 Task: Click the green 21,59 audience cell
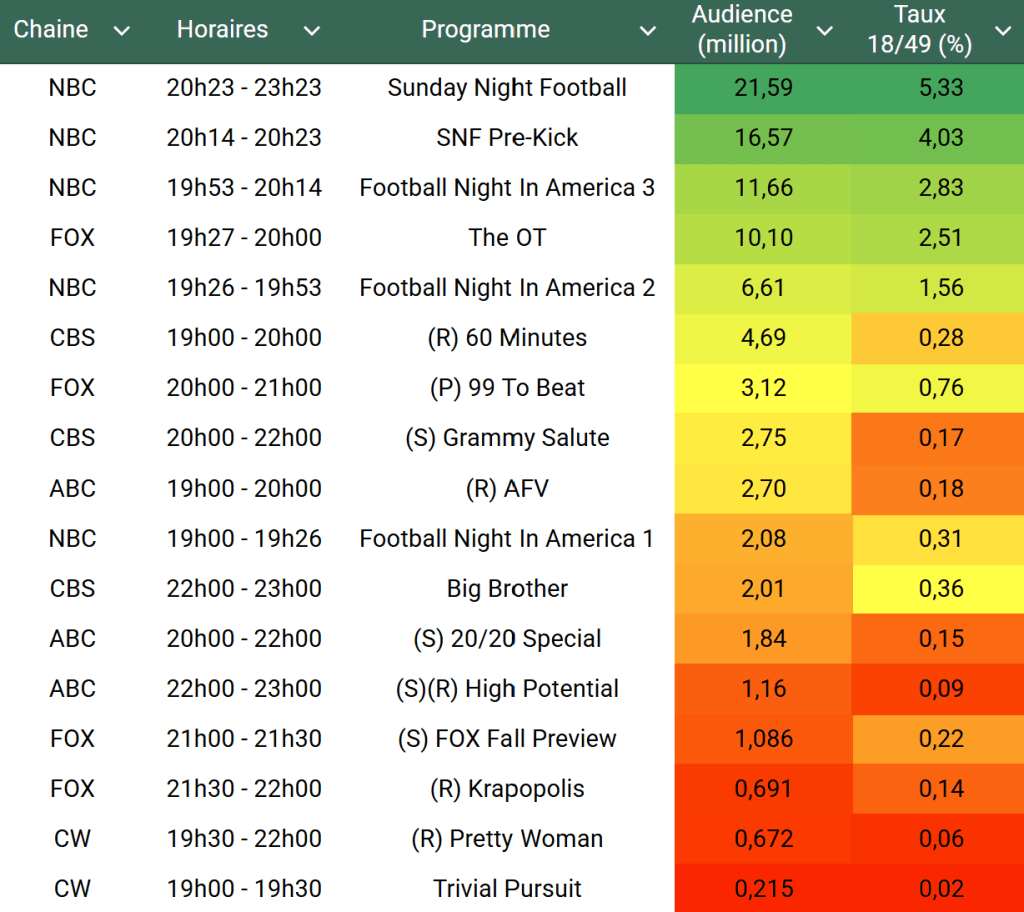coord(763,88)
